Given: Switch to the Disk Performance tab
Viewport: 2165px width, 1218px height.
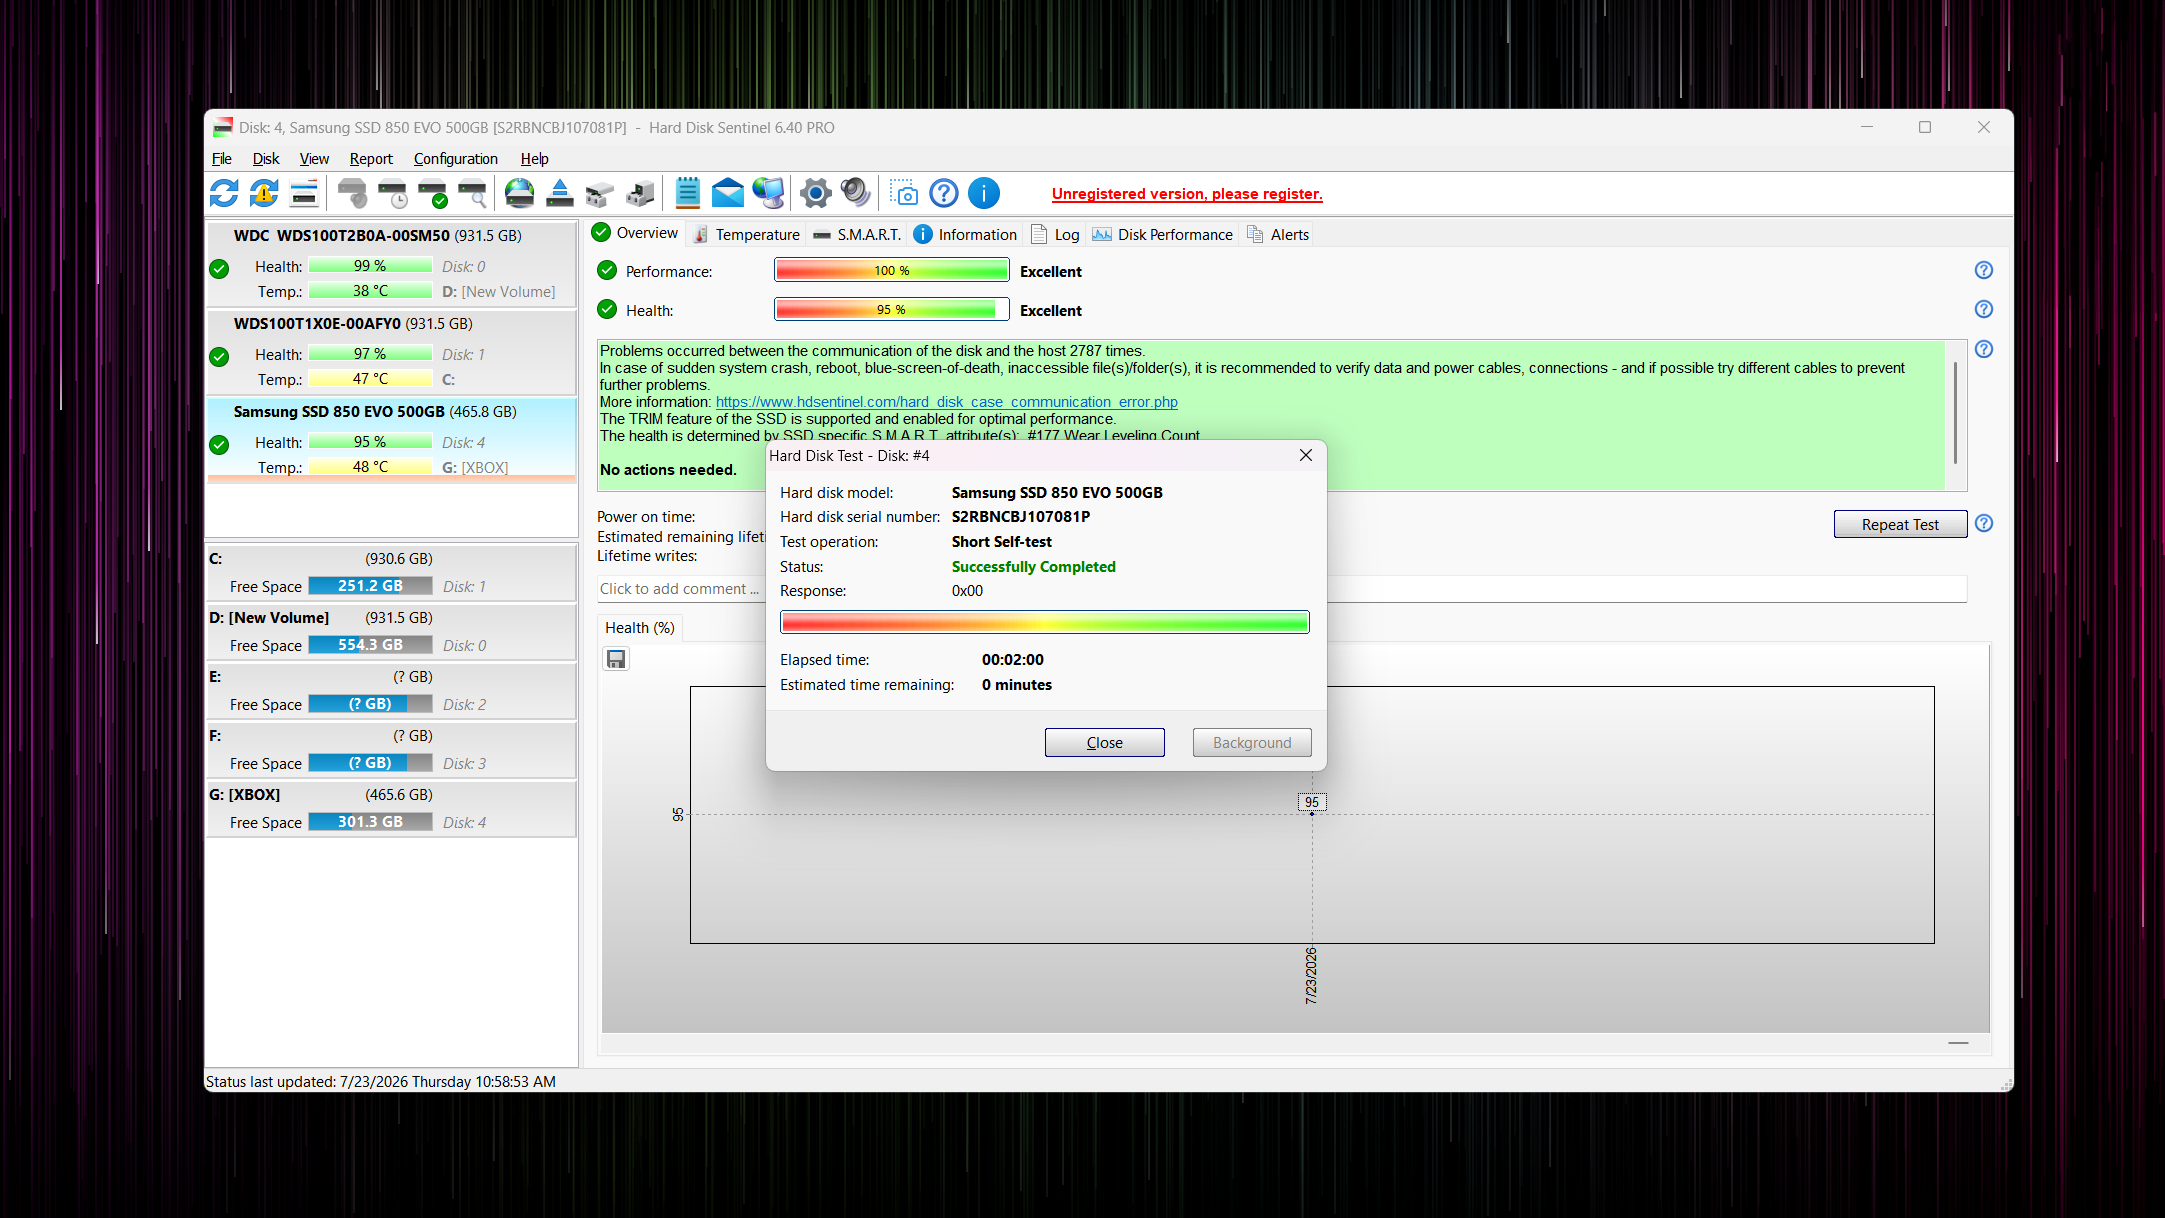Looking at the screenshot, I should [1162, 234].
